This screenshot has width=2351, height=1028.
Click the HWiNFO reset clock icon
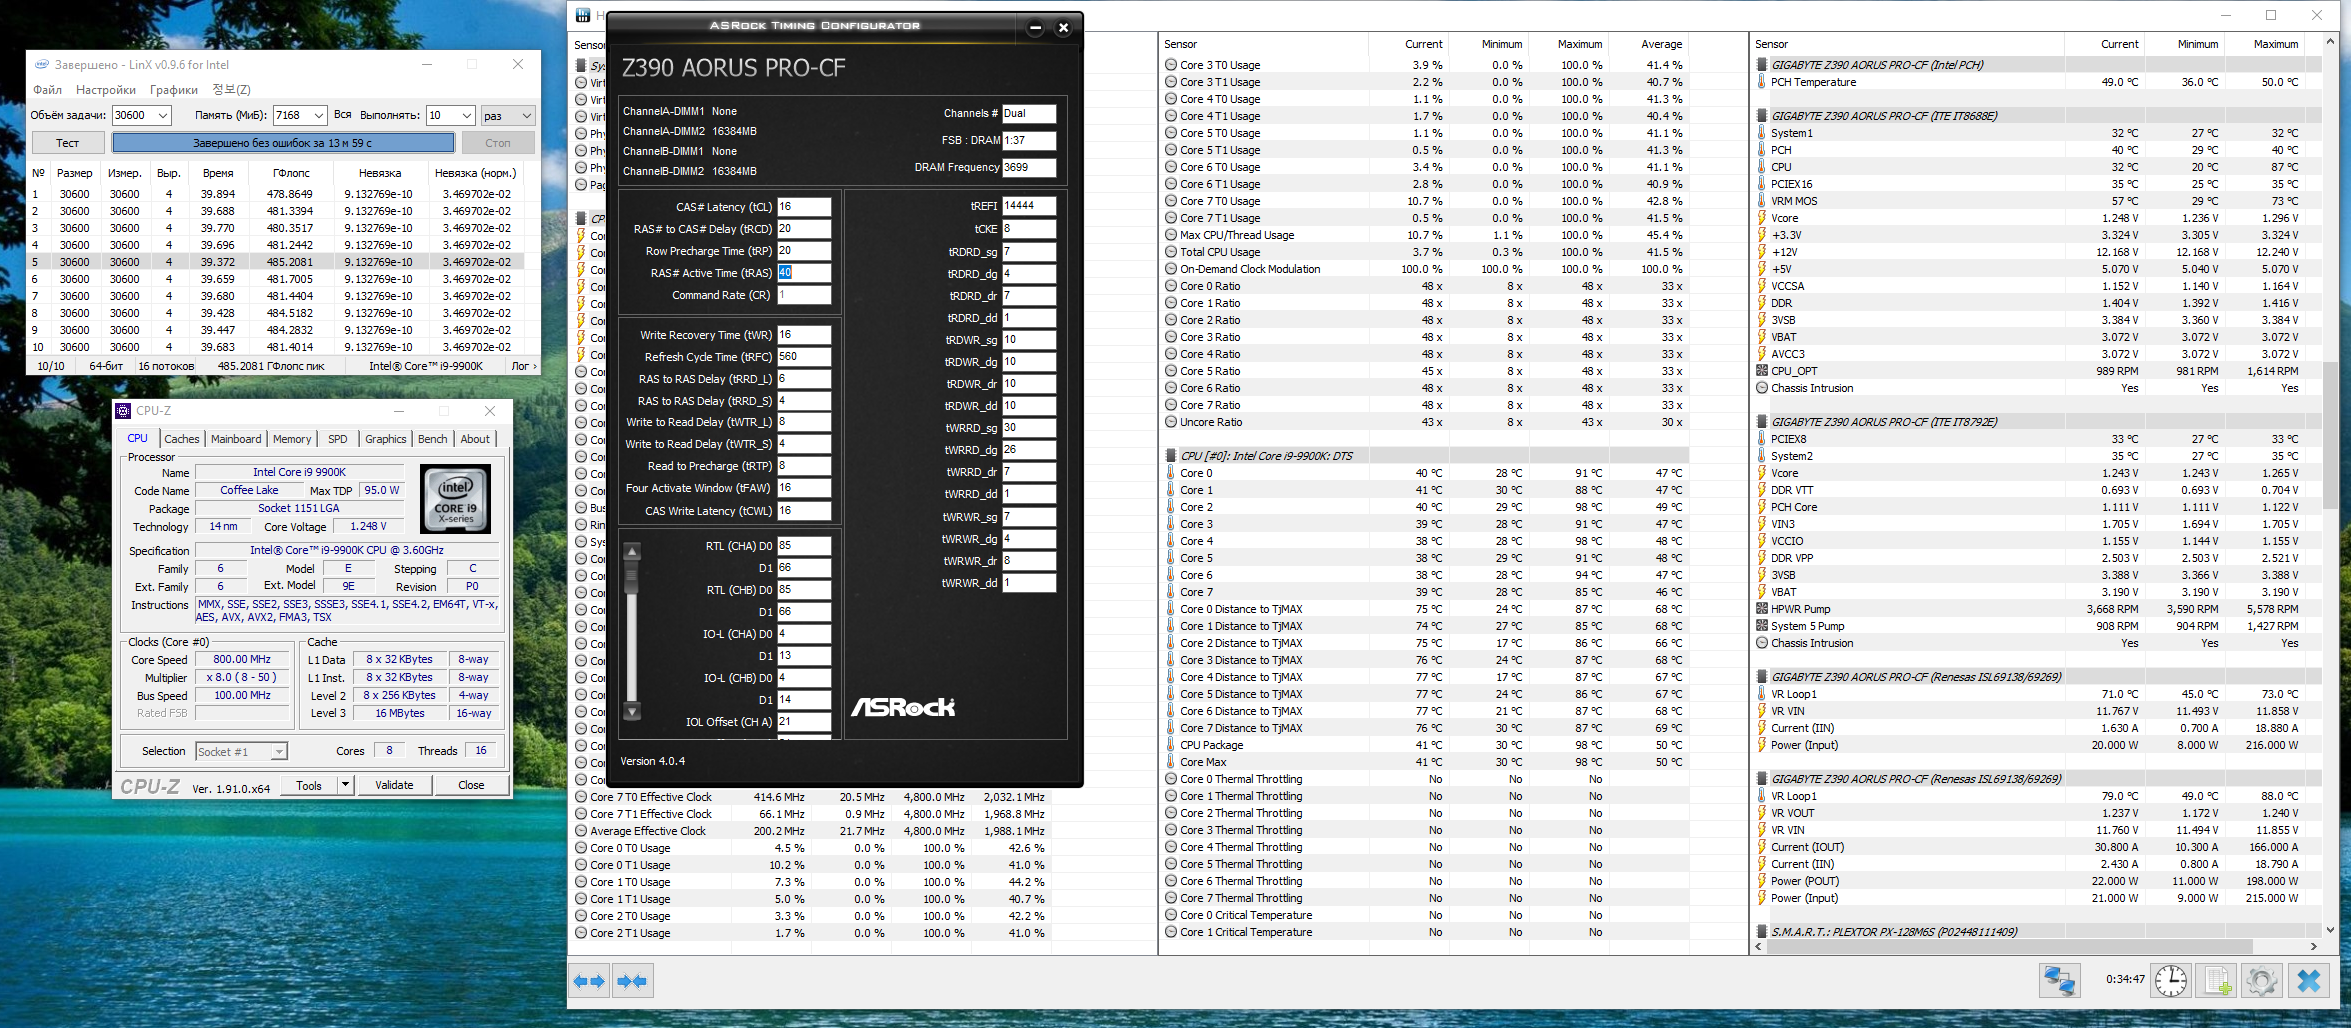[x=2171, y=981]
